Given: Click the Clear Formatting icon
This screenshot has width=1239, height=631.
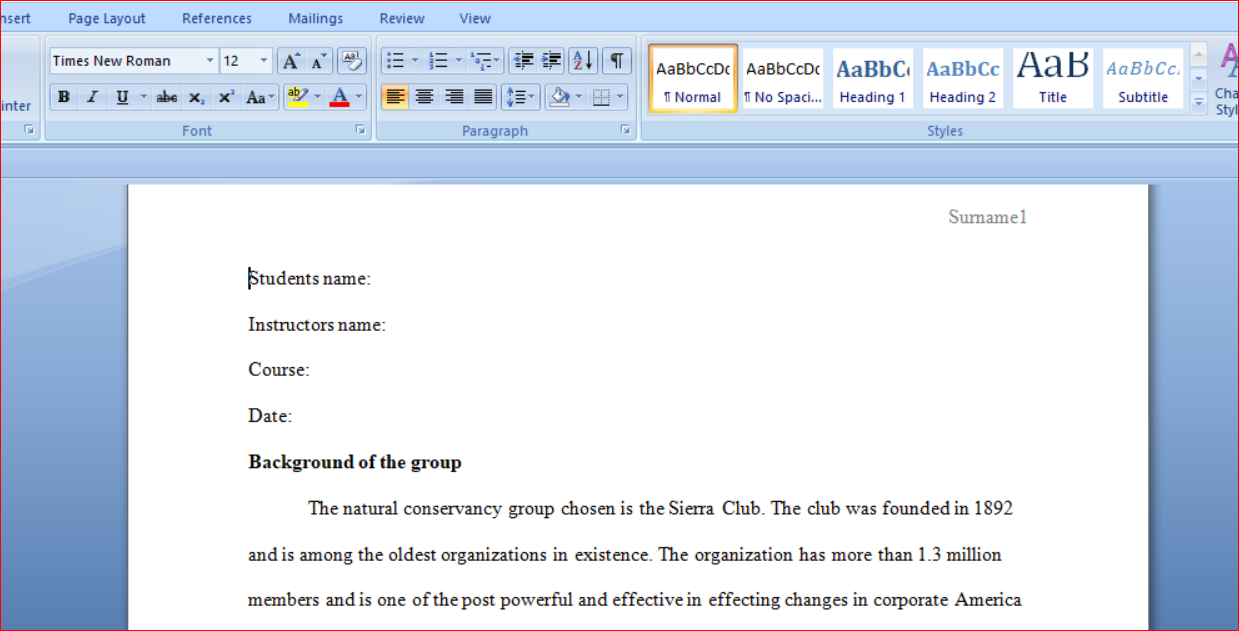Looking at the screenshot, I should [351, 61].
